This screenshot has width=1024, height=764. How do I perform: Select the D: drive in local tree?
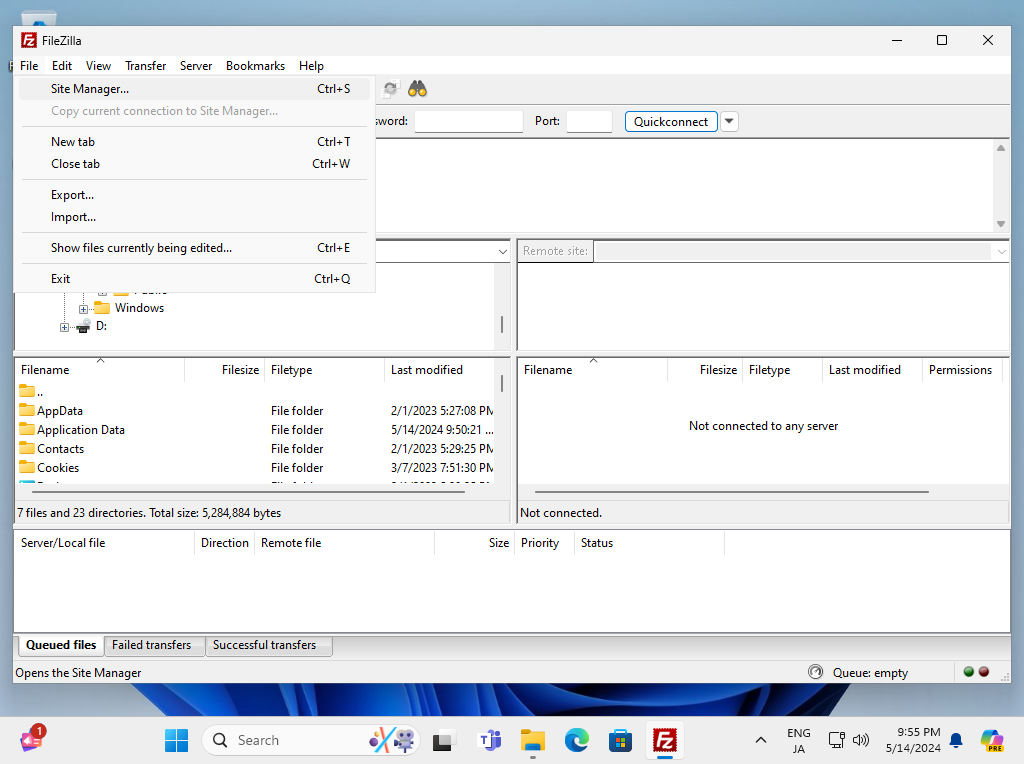(x=101, y=326)
